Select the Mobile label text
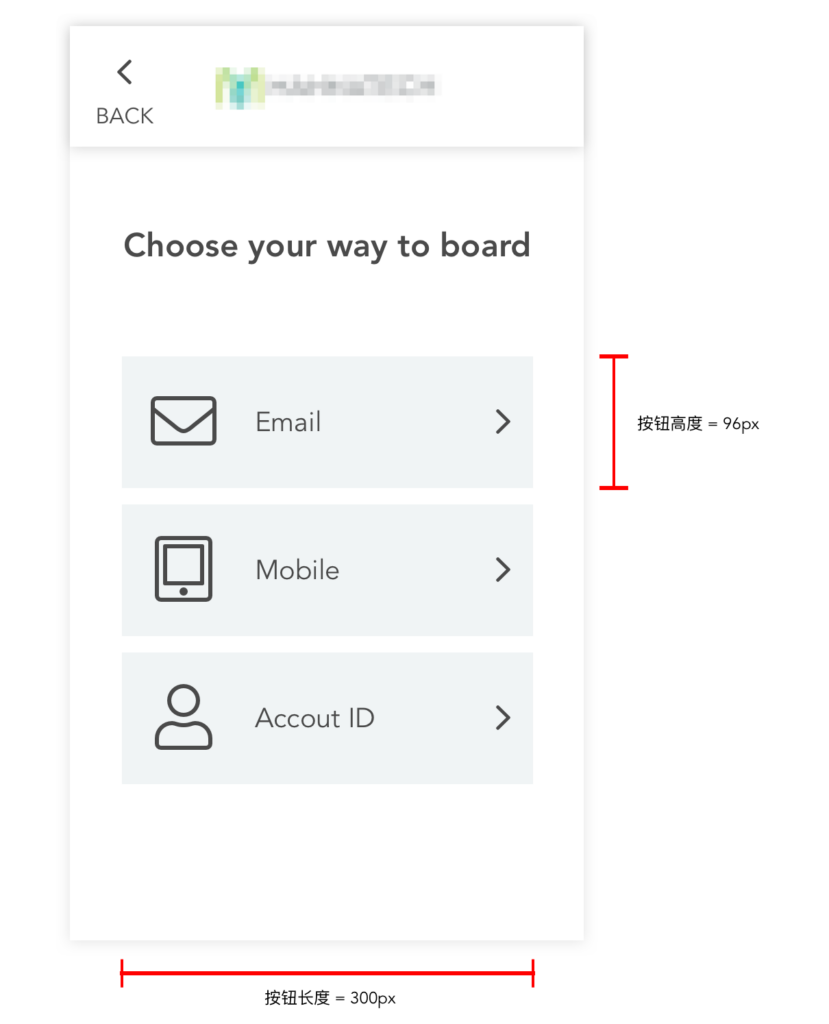829x1024 pixels. [x=297, y=570]
